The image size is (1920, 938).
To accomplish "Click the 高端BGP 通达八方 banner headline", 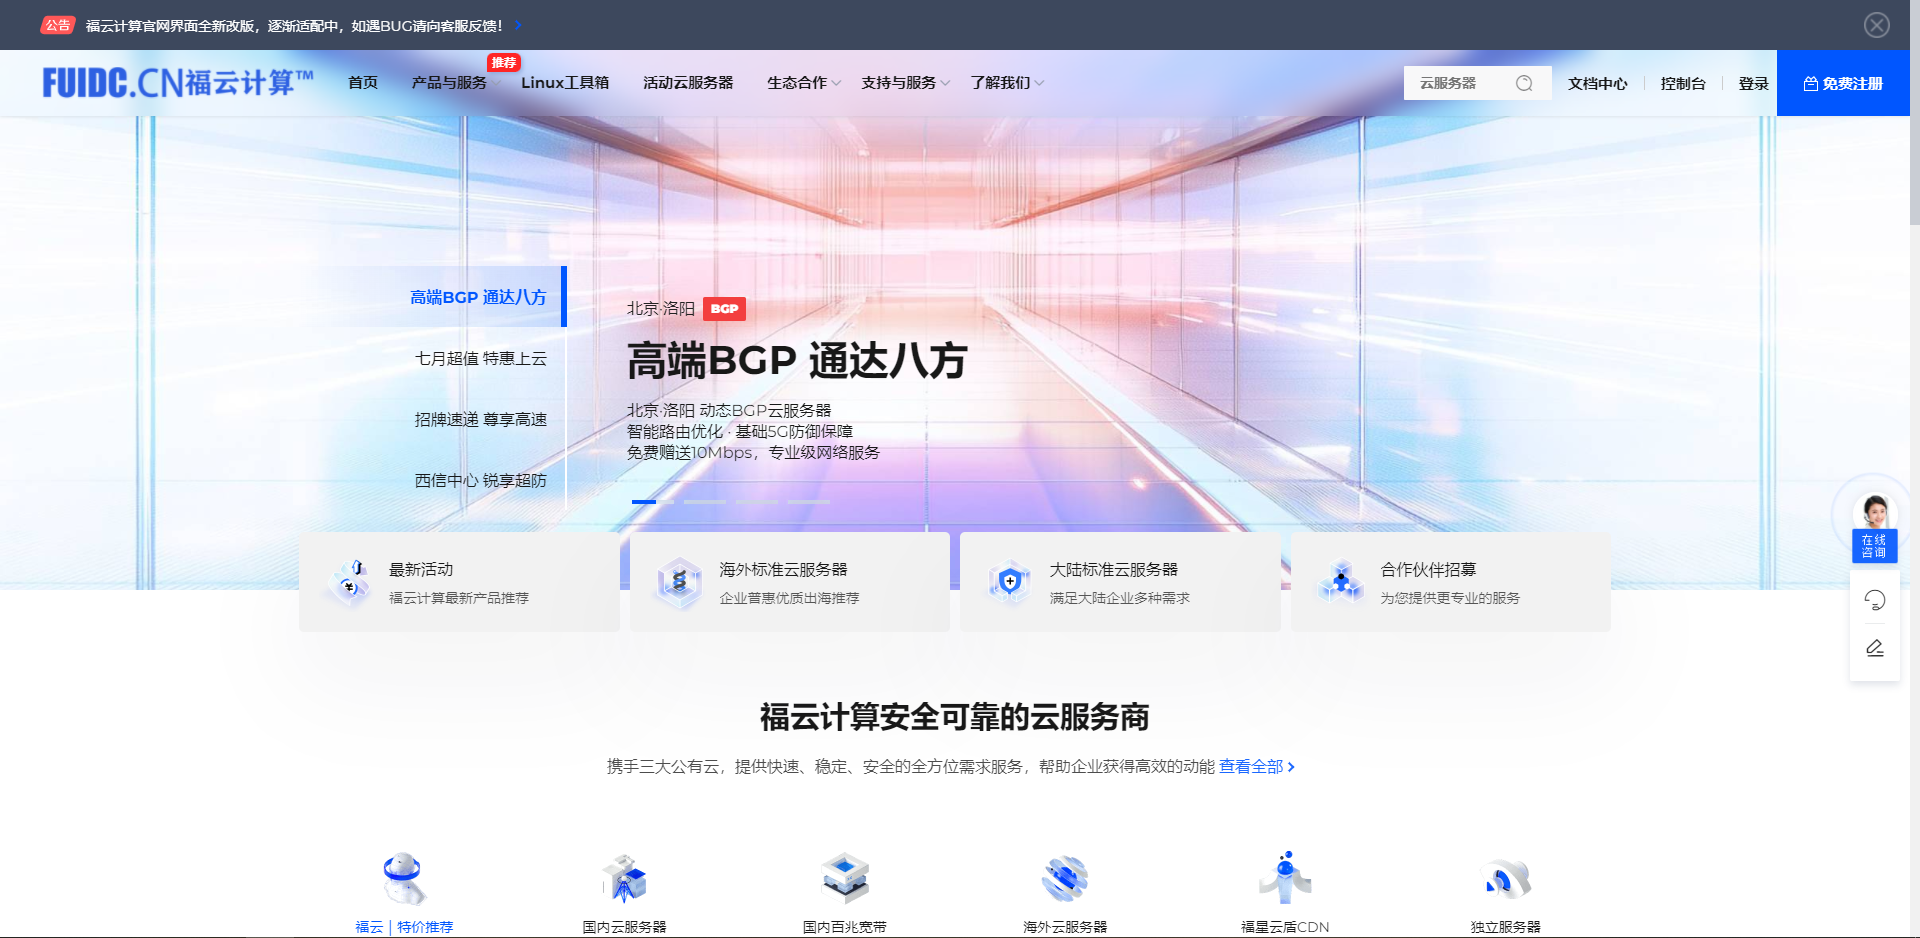I will pos(797,361).
